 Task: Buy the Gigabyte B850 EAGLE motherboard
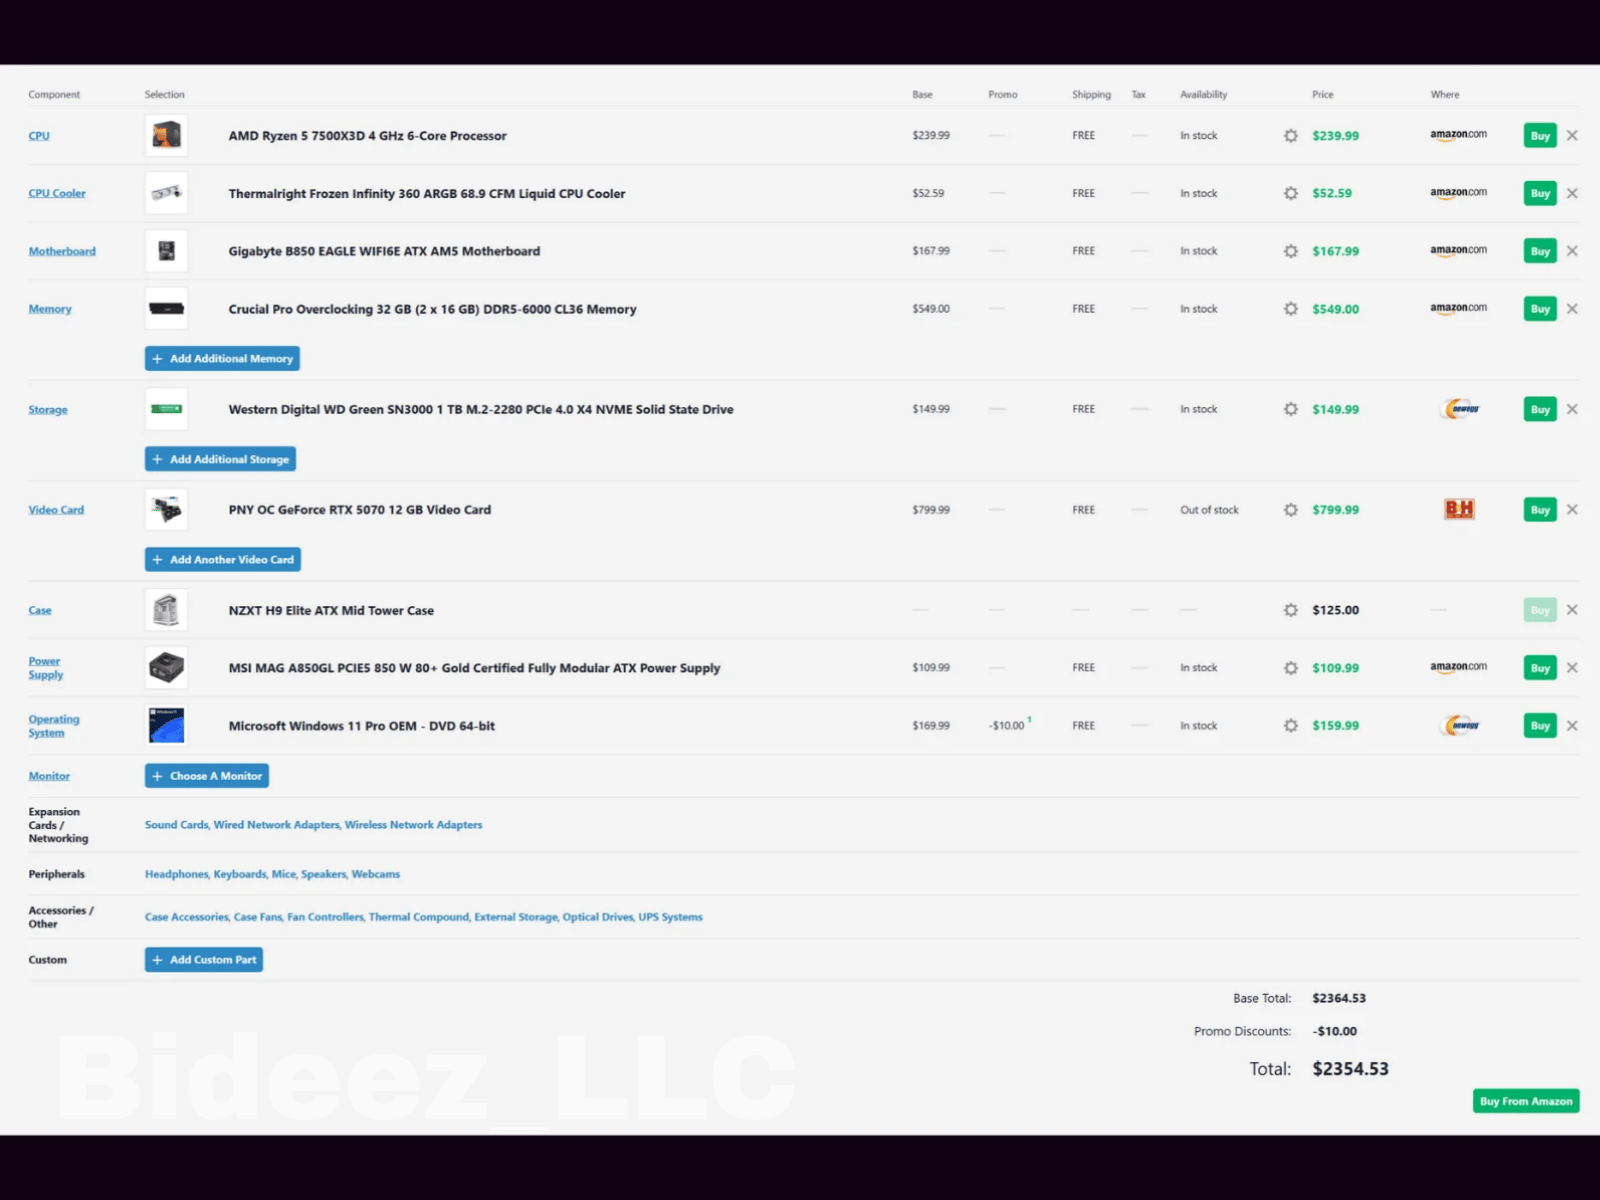click(x=1540, y=252)
